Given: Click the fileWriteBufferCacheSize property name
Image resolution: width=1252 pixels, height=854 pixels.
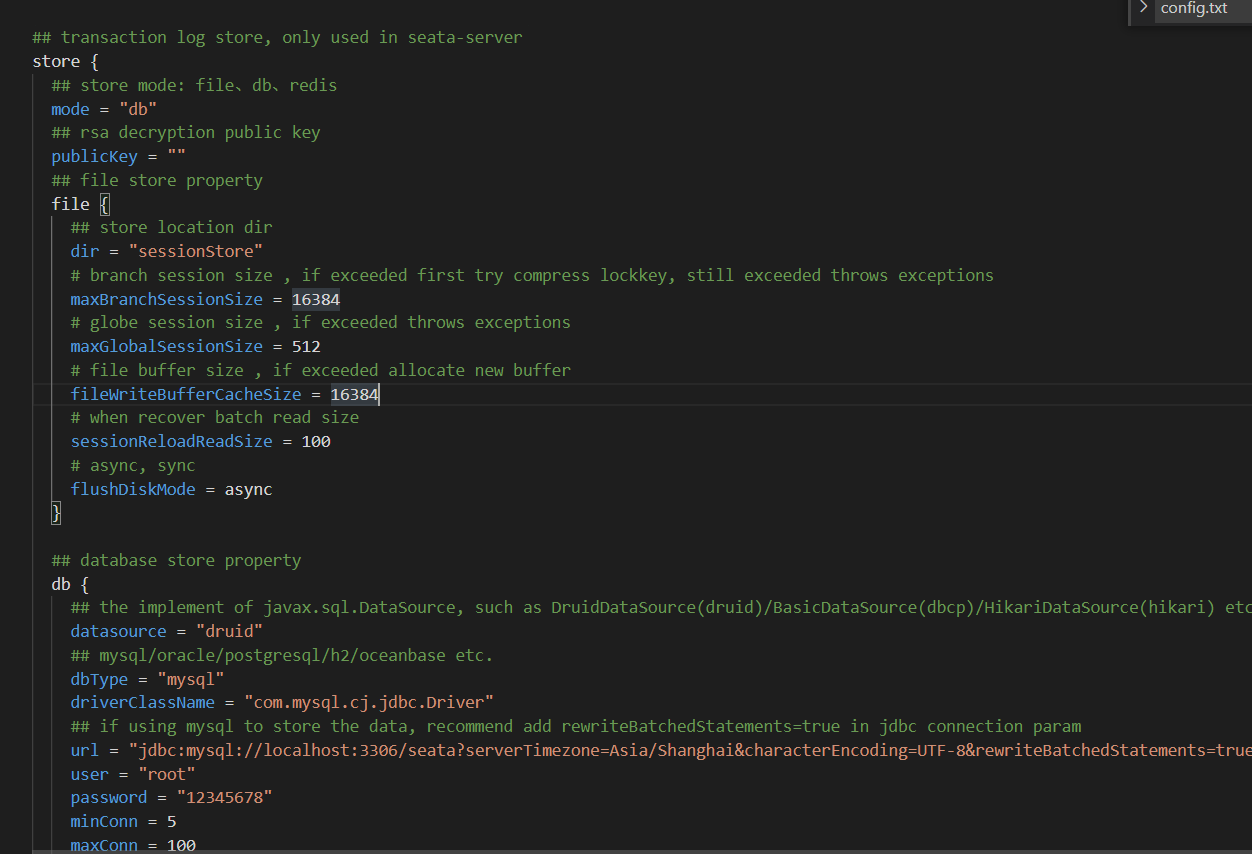Looking at the screenshot, I should click(x=185, y=394).
